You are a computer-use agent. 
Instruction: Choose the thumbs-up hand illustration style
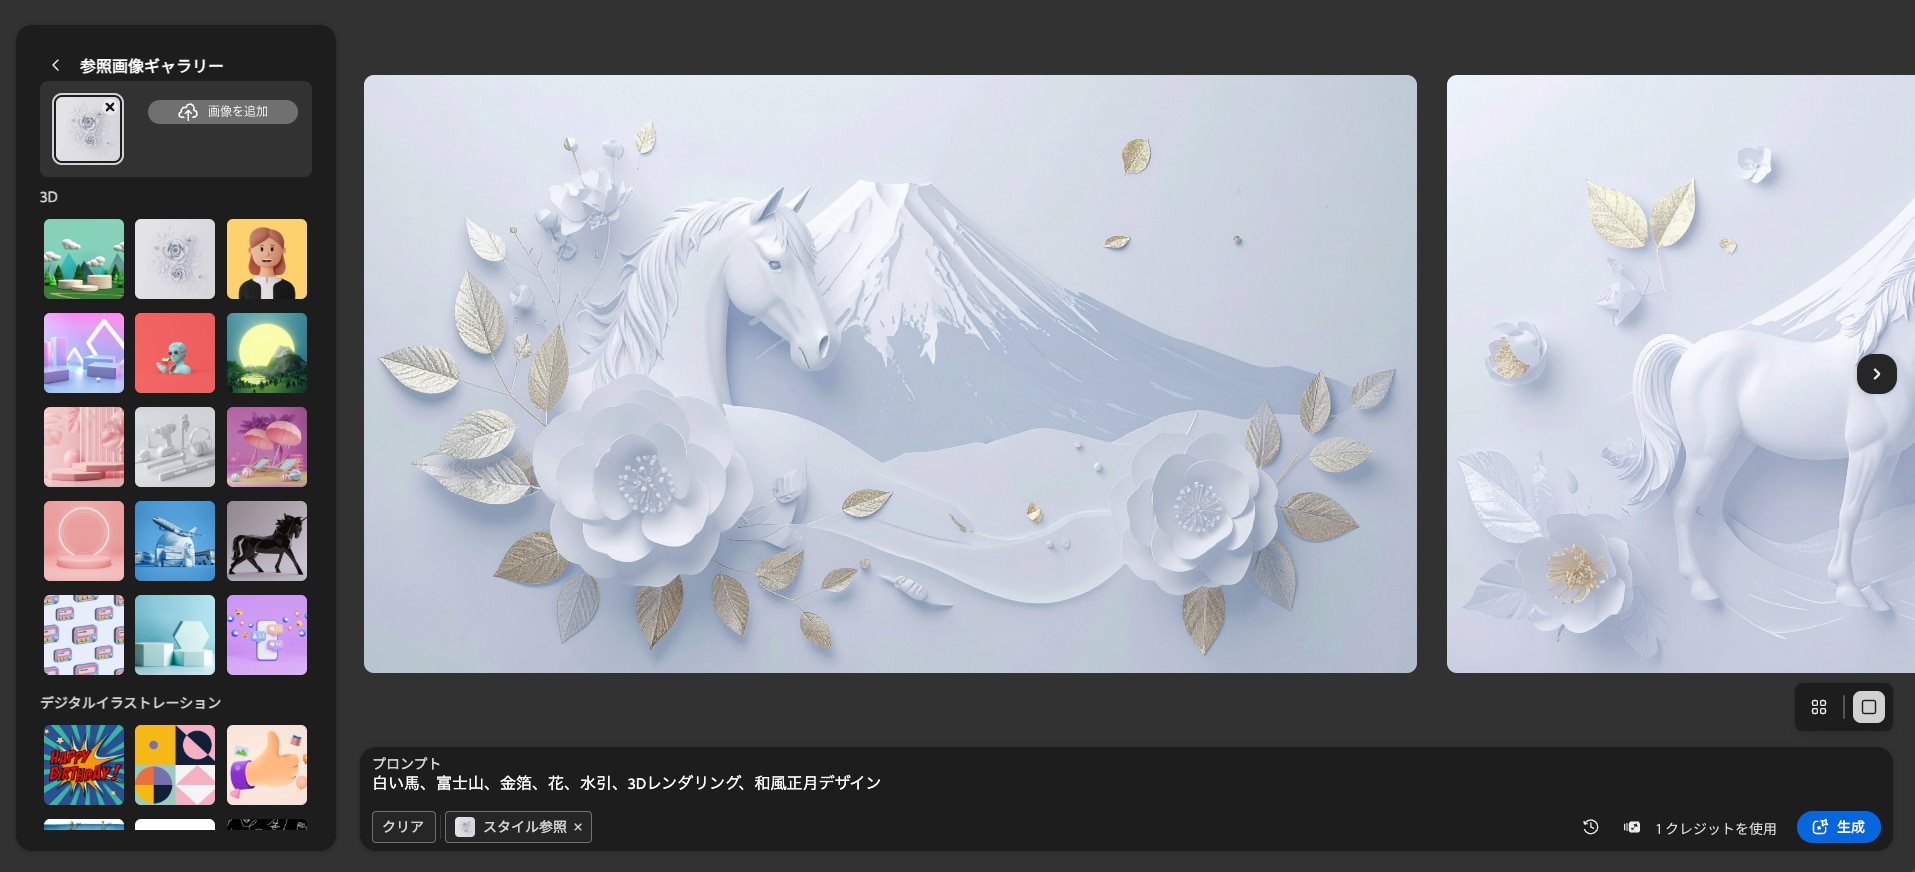click(267, 765)
